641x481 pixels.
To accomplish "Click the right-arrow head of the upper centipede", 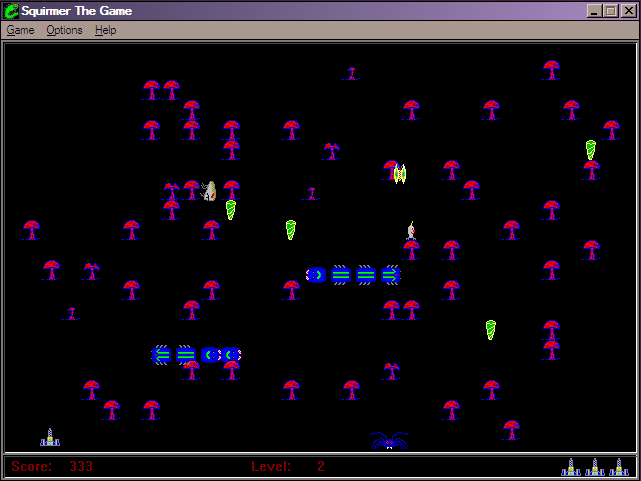I will (x=390, y=275).
